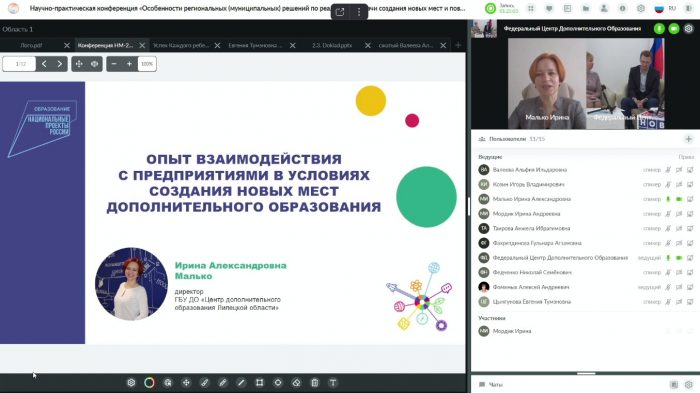Select the straight line tool
This screenshot has height=393, width=700.
(x=241, y=383)
